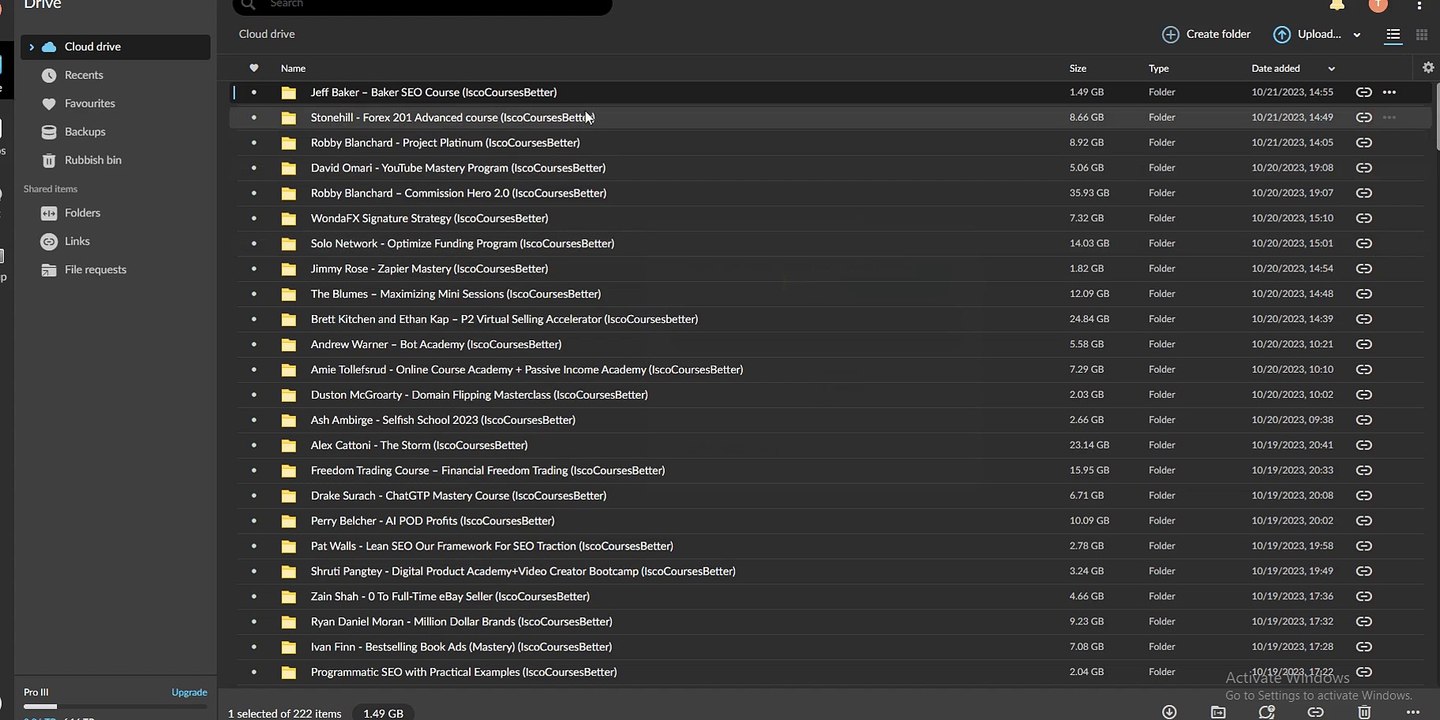Screen dimensions: 1440x720
Task: Click folder icon beside Alex Cattoni row
Action: [289, 445]
